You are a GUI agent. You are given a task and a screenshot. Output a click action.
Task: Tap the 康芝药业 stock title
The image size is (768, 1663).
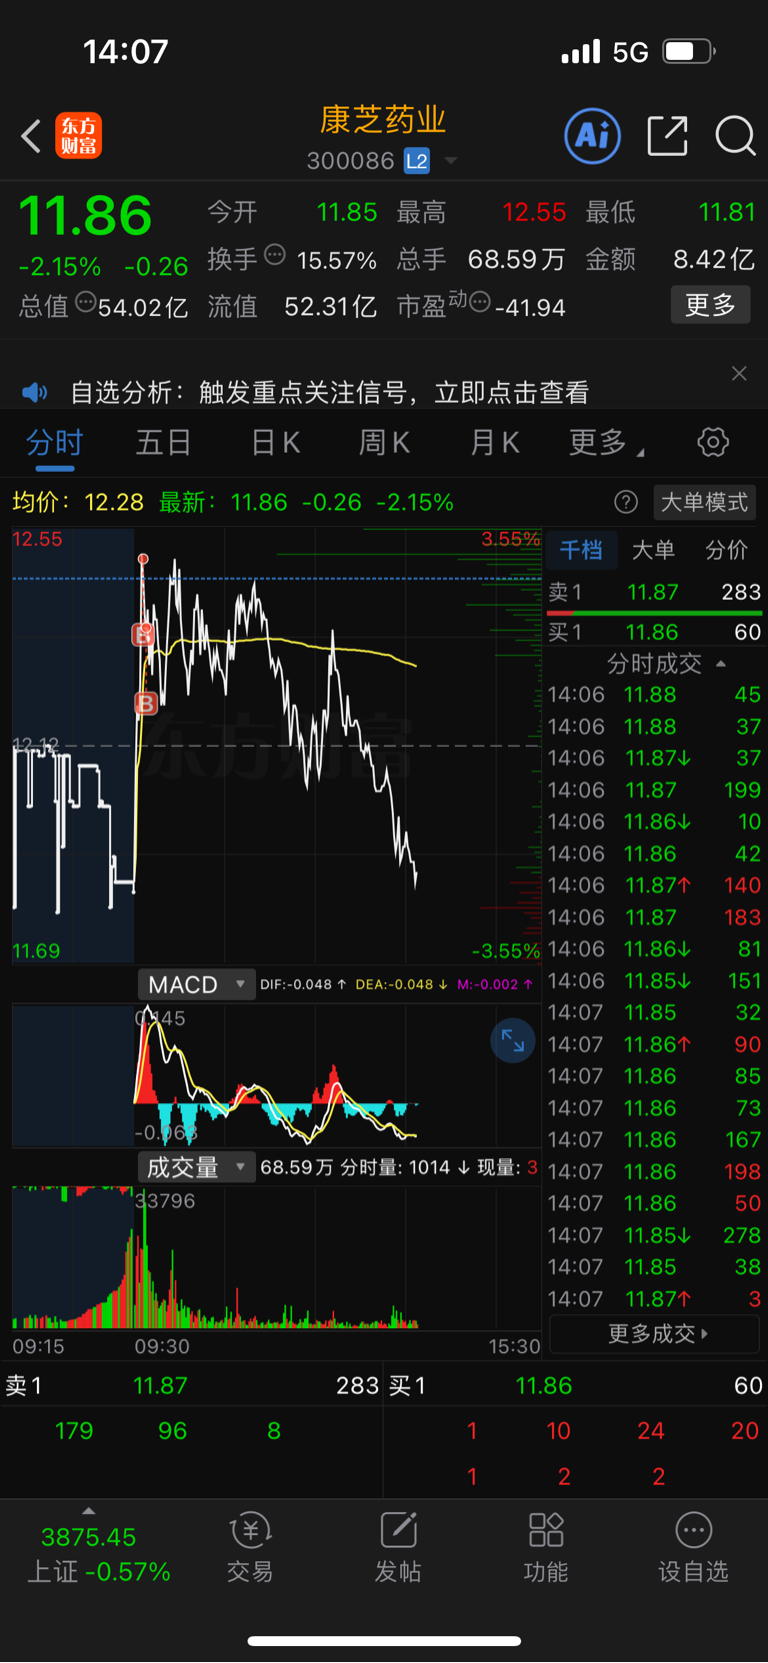(383, 120)
